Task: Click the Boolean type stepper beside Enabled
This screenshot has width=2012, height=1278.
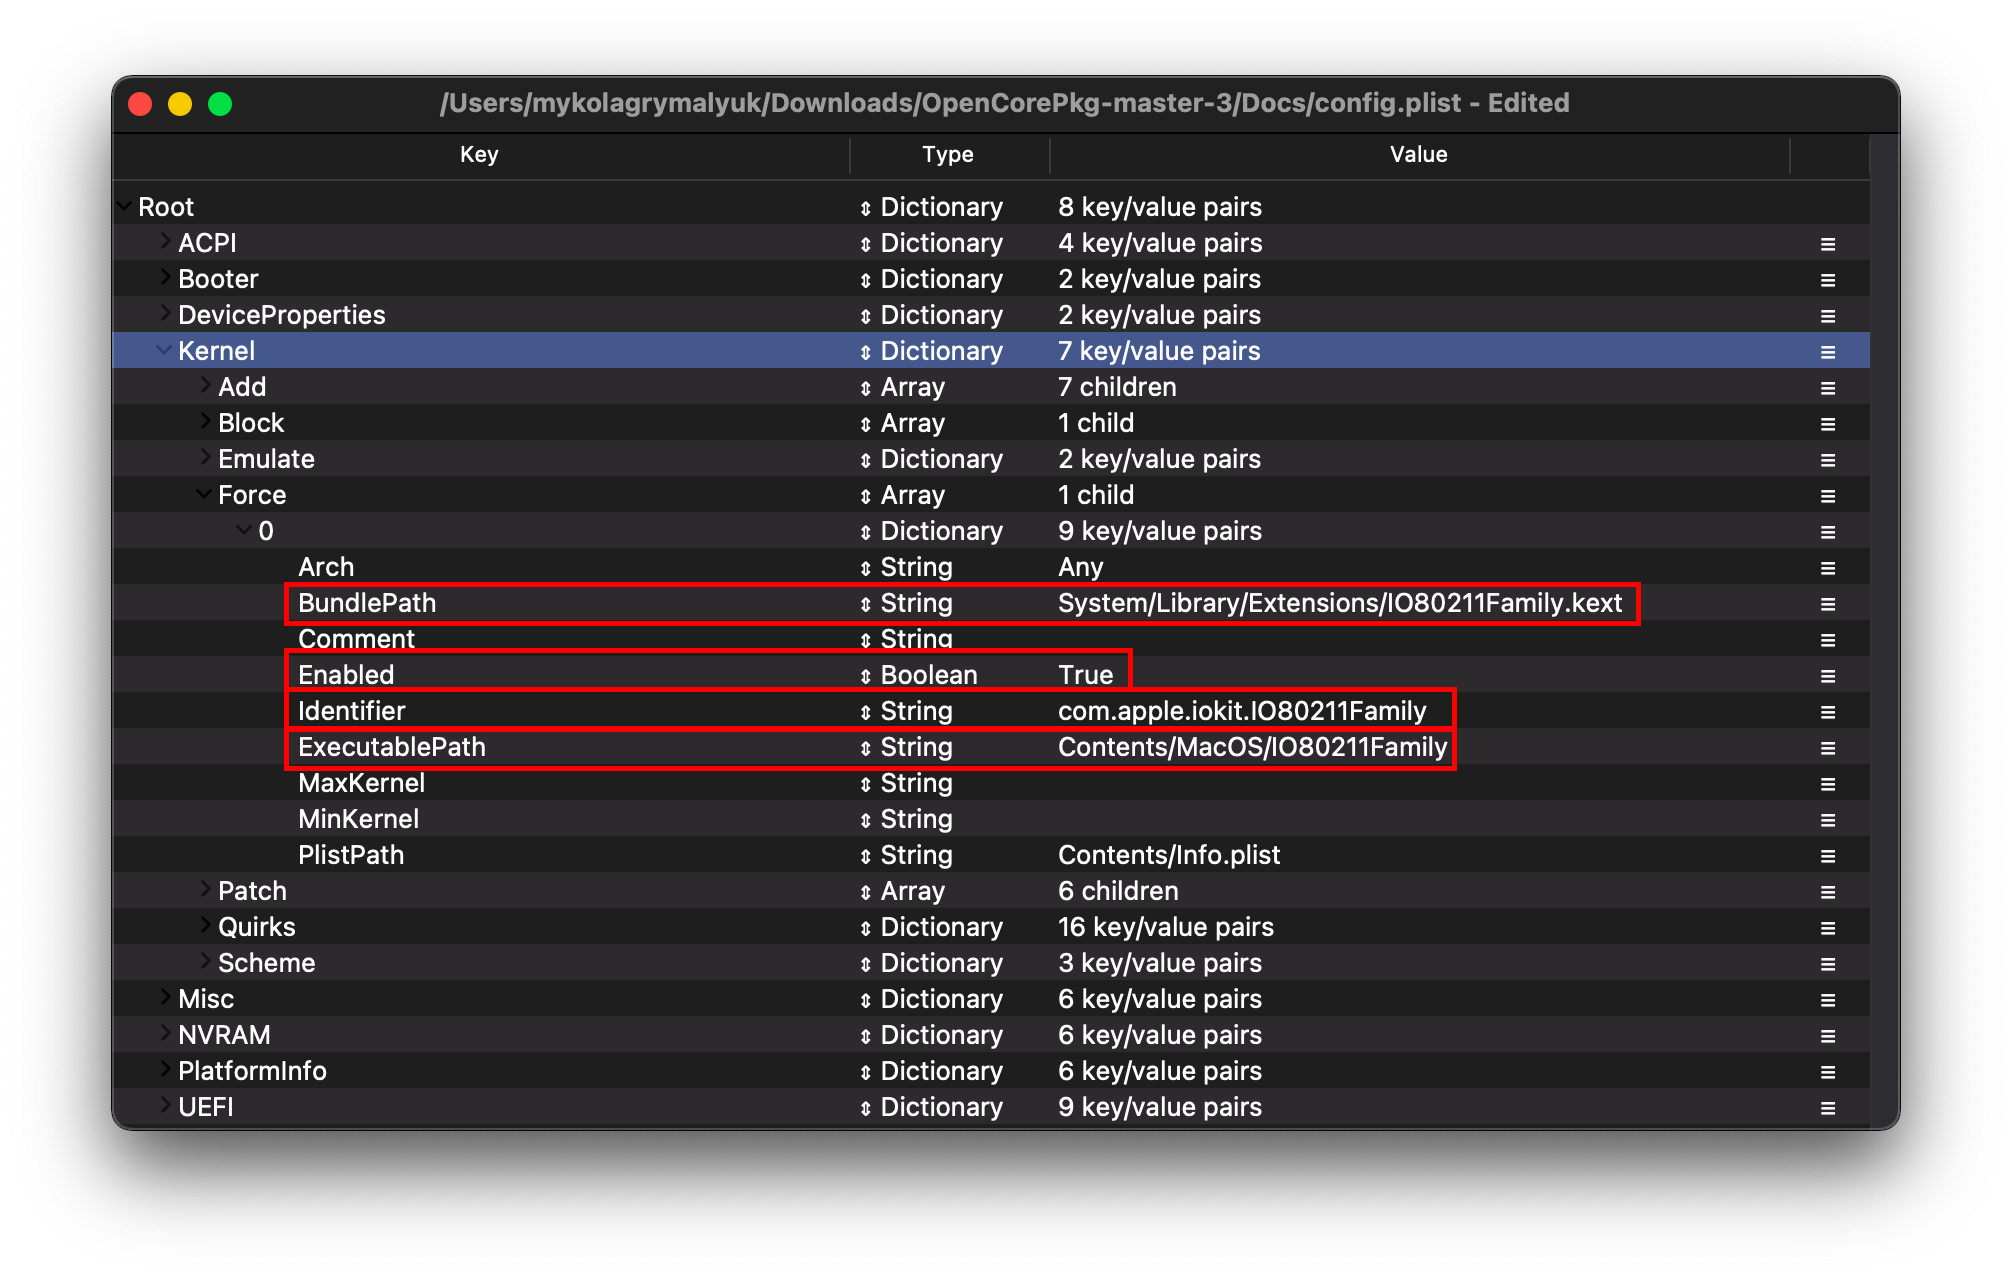Action: click(x=864, y=674)
